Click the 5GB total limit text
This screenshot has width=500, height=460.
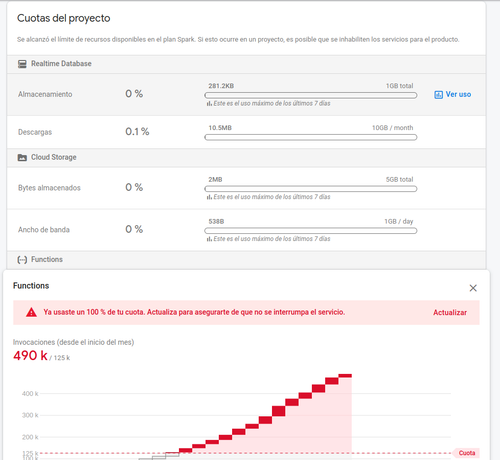(399, 180)
